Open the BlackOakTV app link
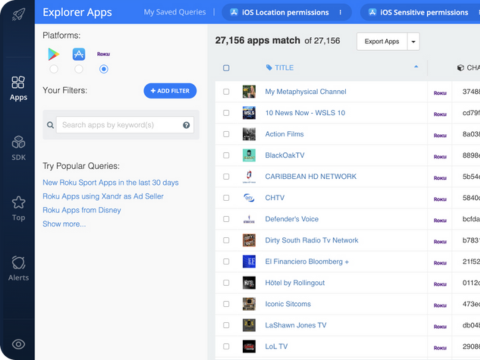The image size is (480, 360). tap(285, 155)
